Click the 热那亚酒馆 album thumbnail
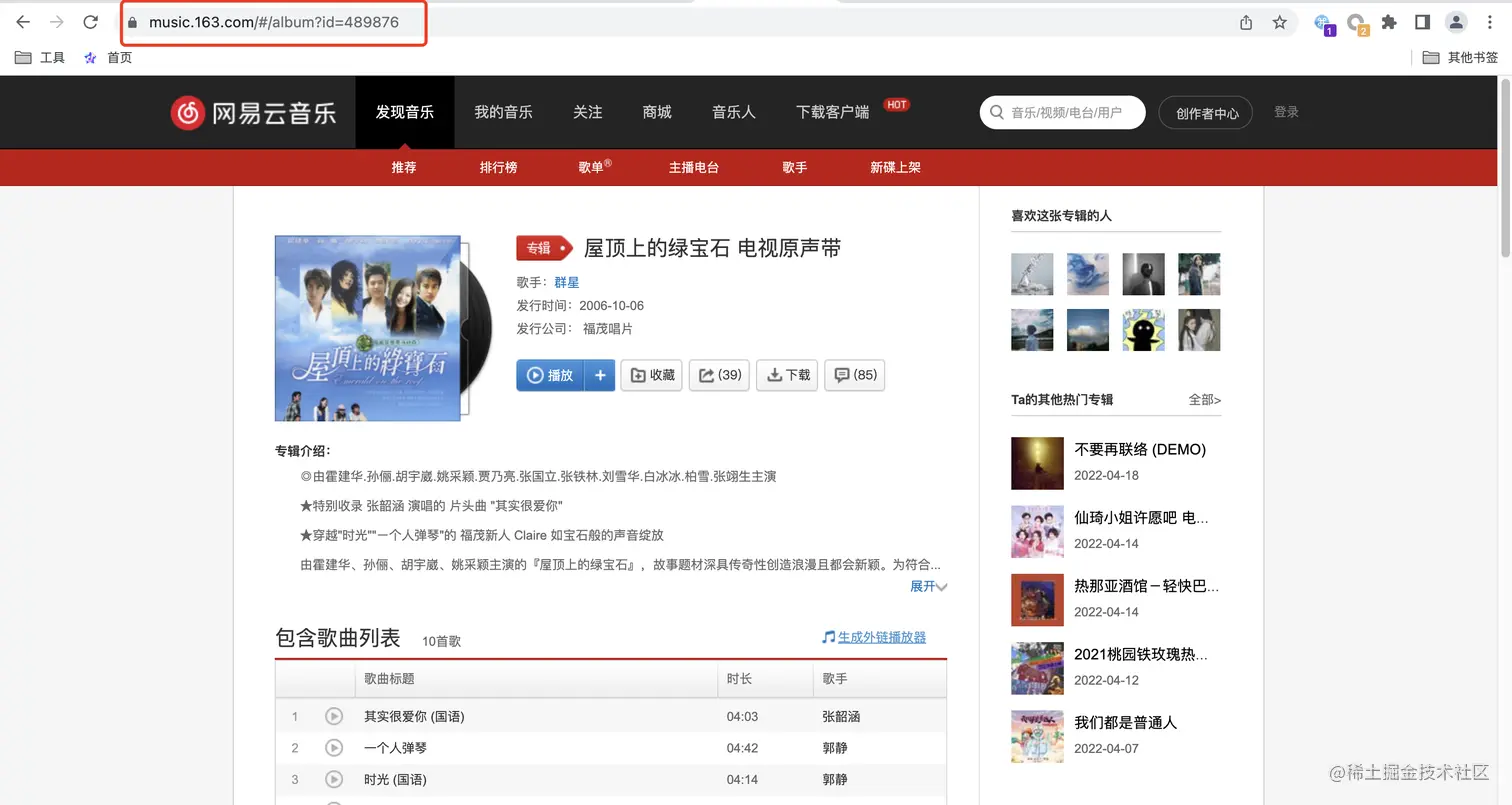Image resolution: width=1512 pixels, height=805 pixels. 1037,599
